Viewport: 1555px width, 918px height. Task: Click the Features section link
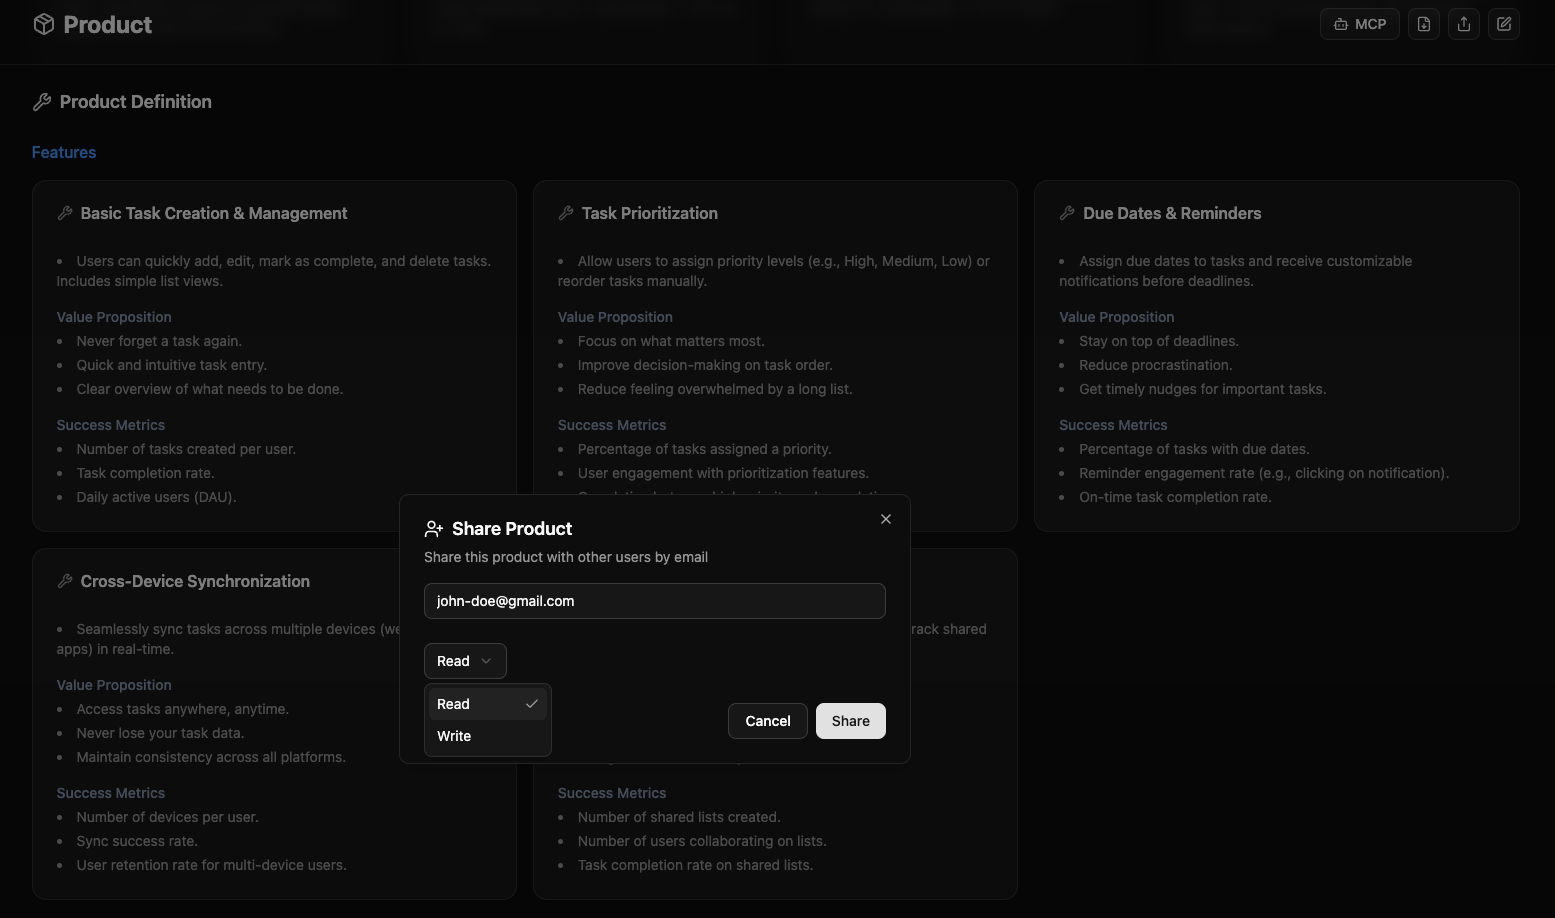pyautogui.click(x=63, y=152)
